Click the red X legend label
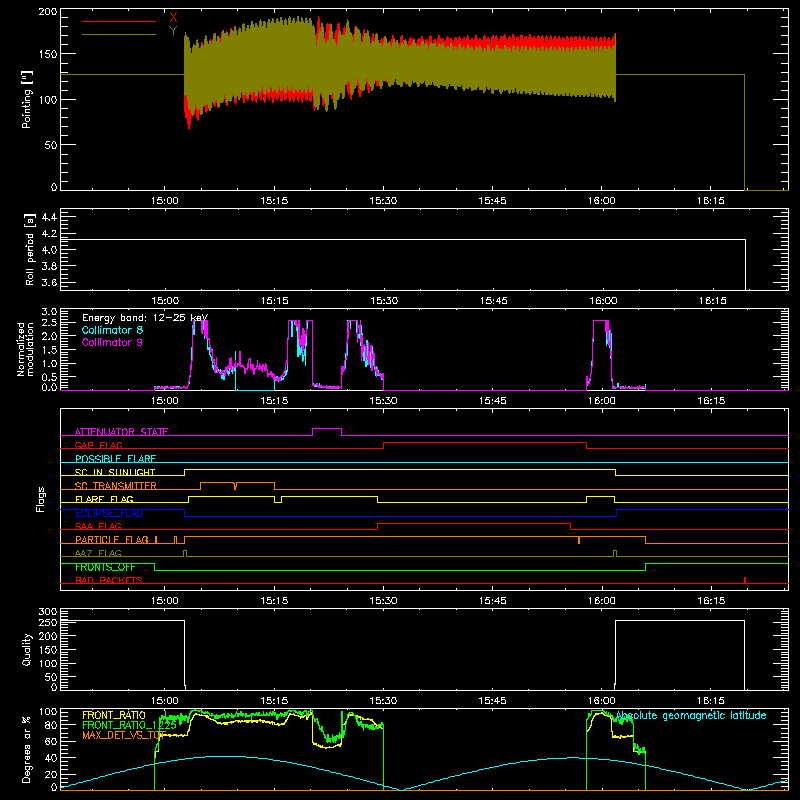The width and height of the screenshot is (800, 800). pyautogui.click(x=173, y=18)
